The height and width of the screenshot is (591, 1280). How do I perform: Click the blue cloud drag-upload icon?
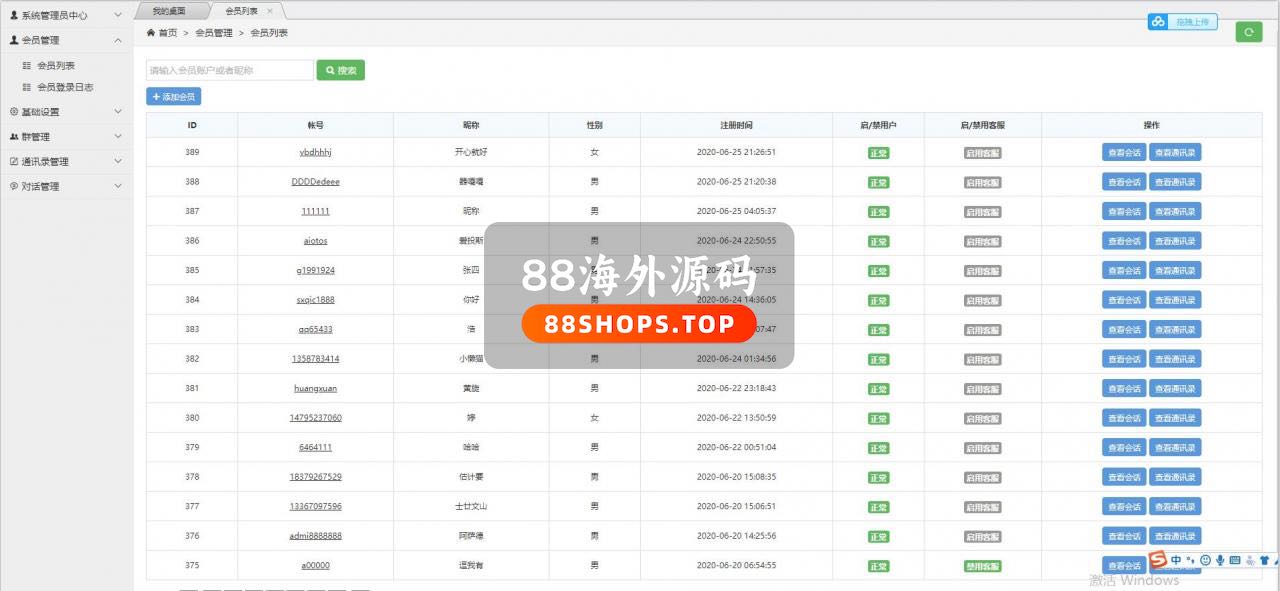(1158, 22)
